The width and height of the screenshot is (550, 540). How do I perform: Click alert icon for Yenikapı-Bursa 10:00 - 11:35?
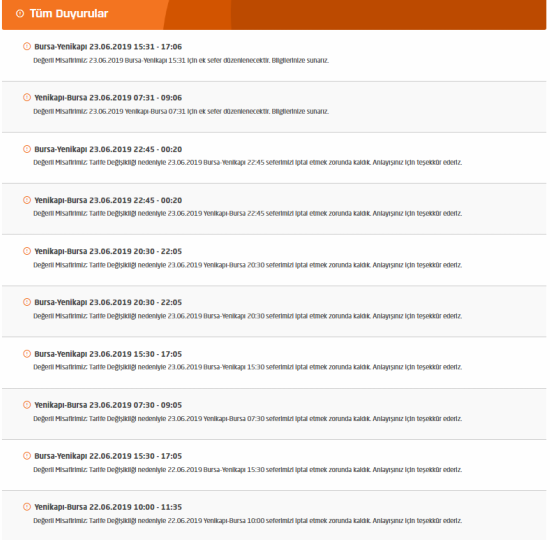pos(27,507)
